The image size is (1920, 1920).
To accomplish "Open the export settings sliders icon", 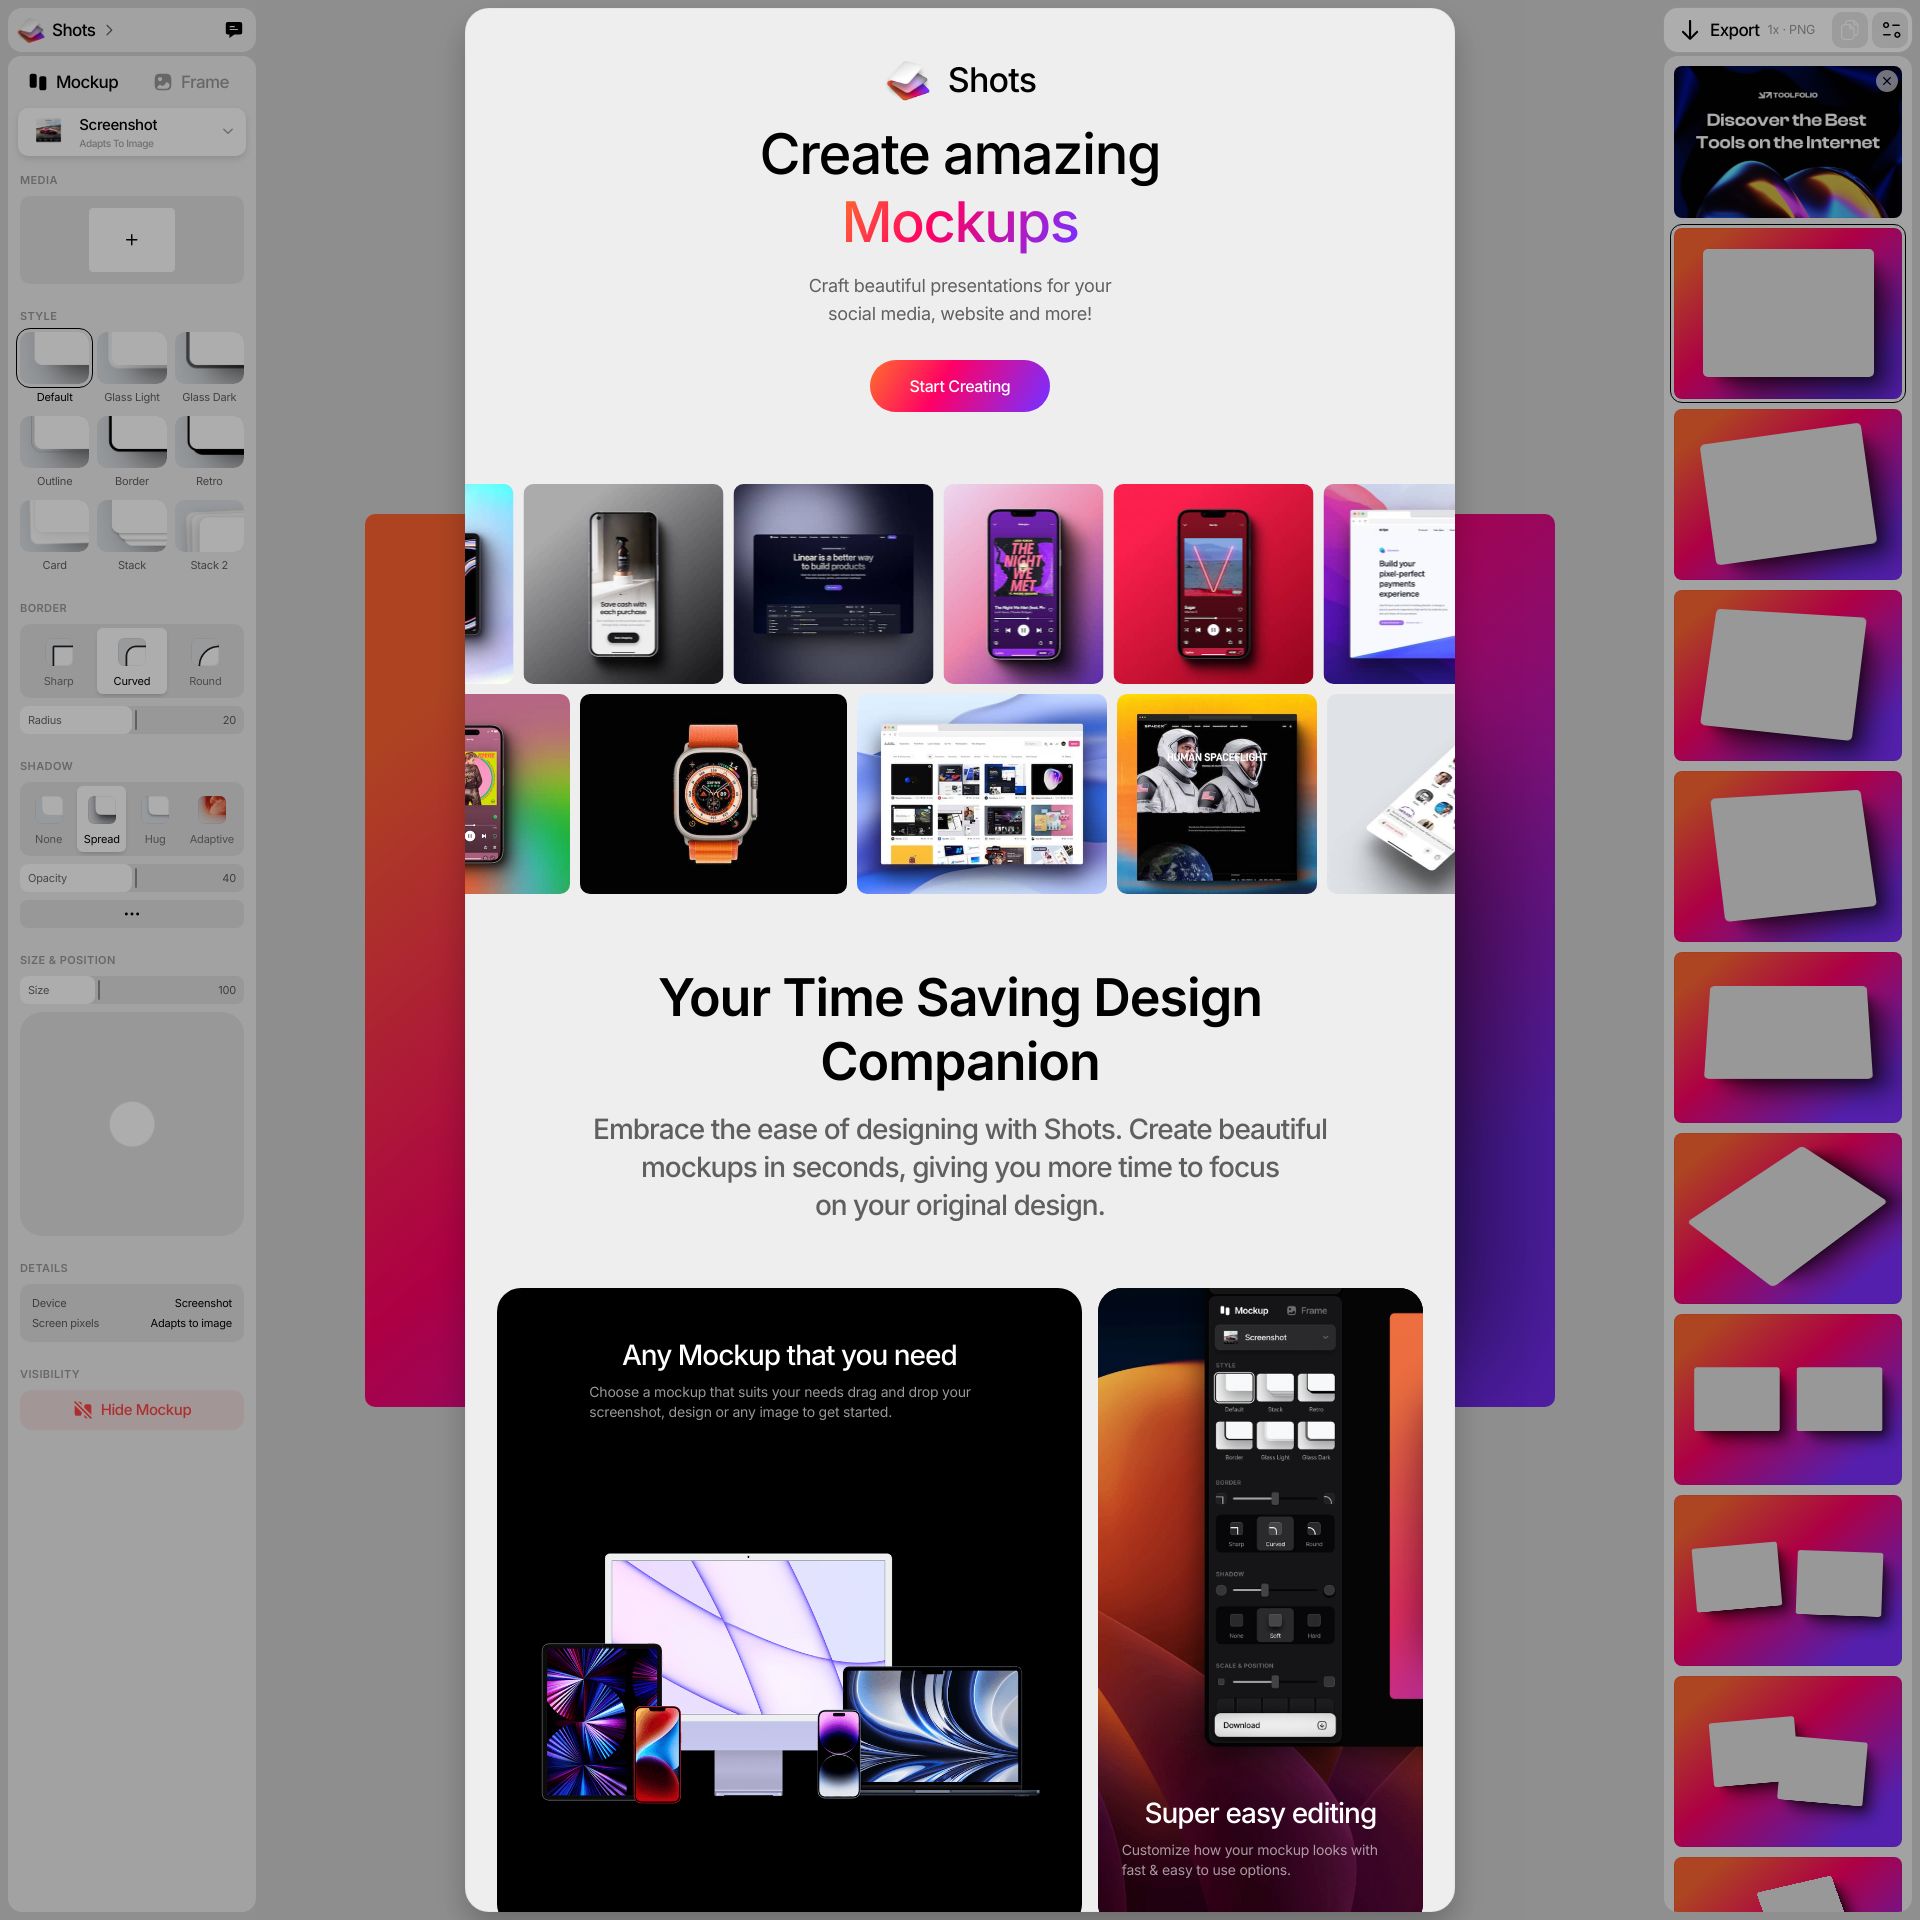I will 1891,30.
